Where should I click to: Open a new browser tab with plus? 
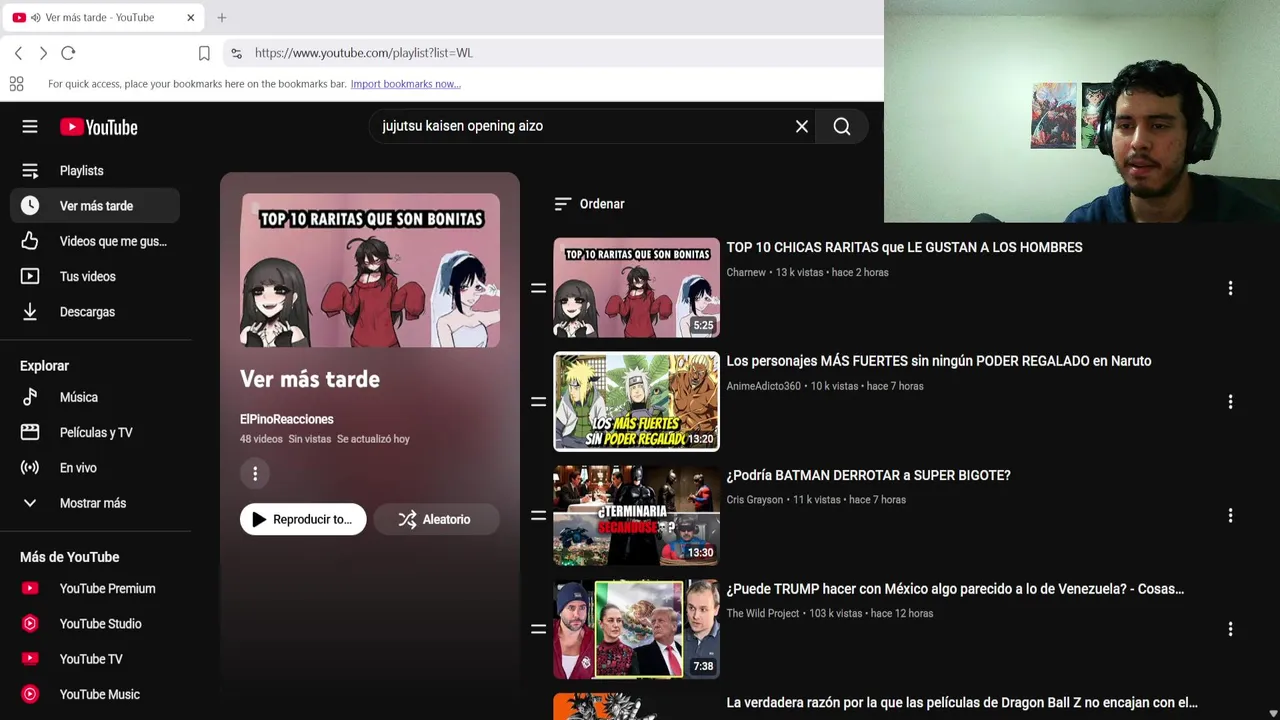[x=222, y=17]
